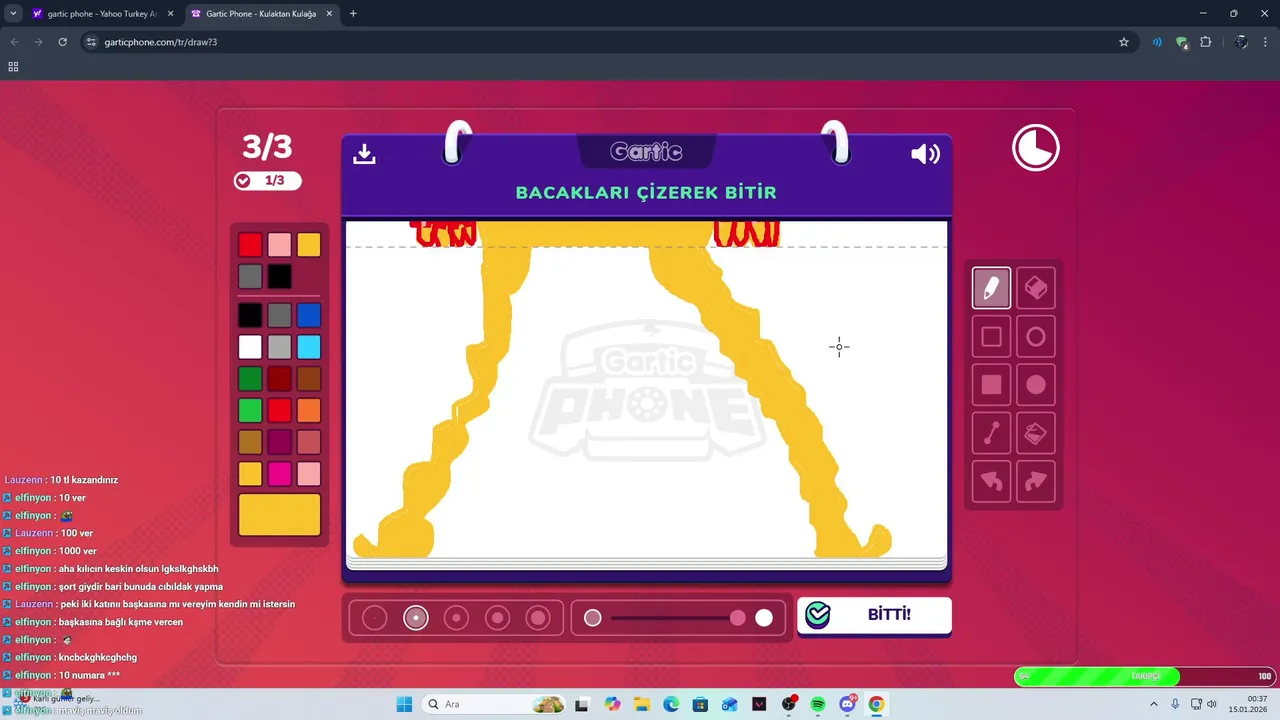Viewport: 1280px width, 720px height.
Task: Choose the hollow ellipse tool
Action: [1036, 337]
